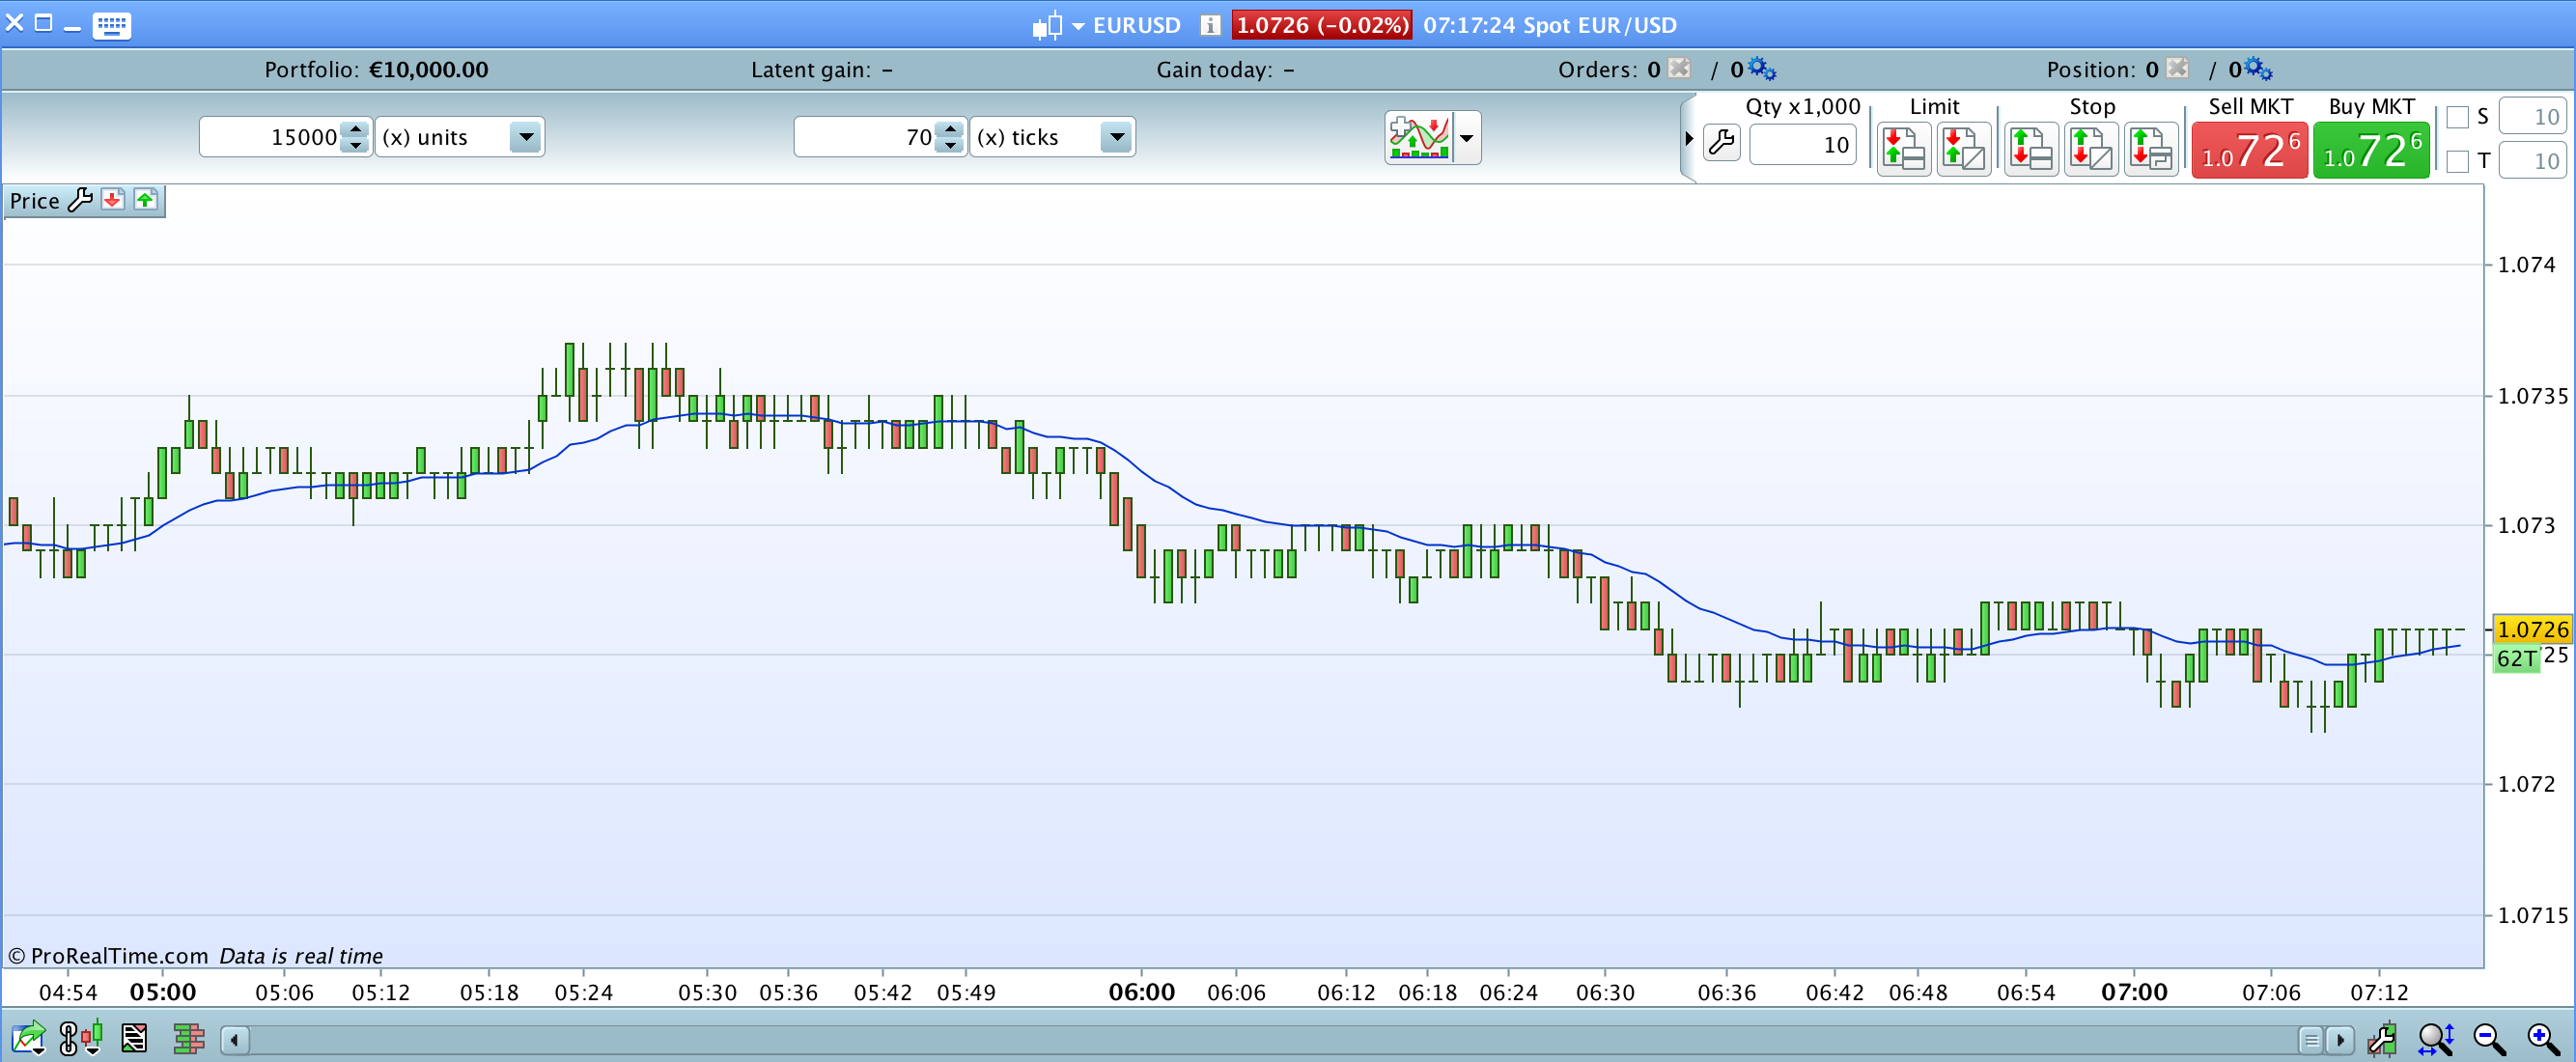This screenshot has height=1062, width=2576.
Task: Click the red Sell MKT button
Action: click(2249, 151)
